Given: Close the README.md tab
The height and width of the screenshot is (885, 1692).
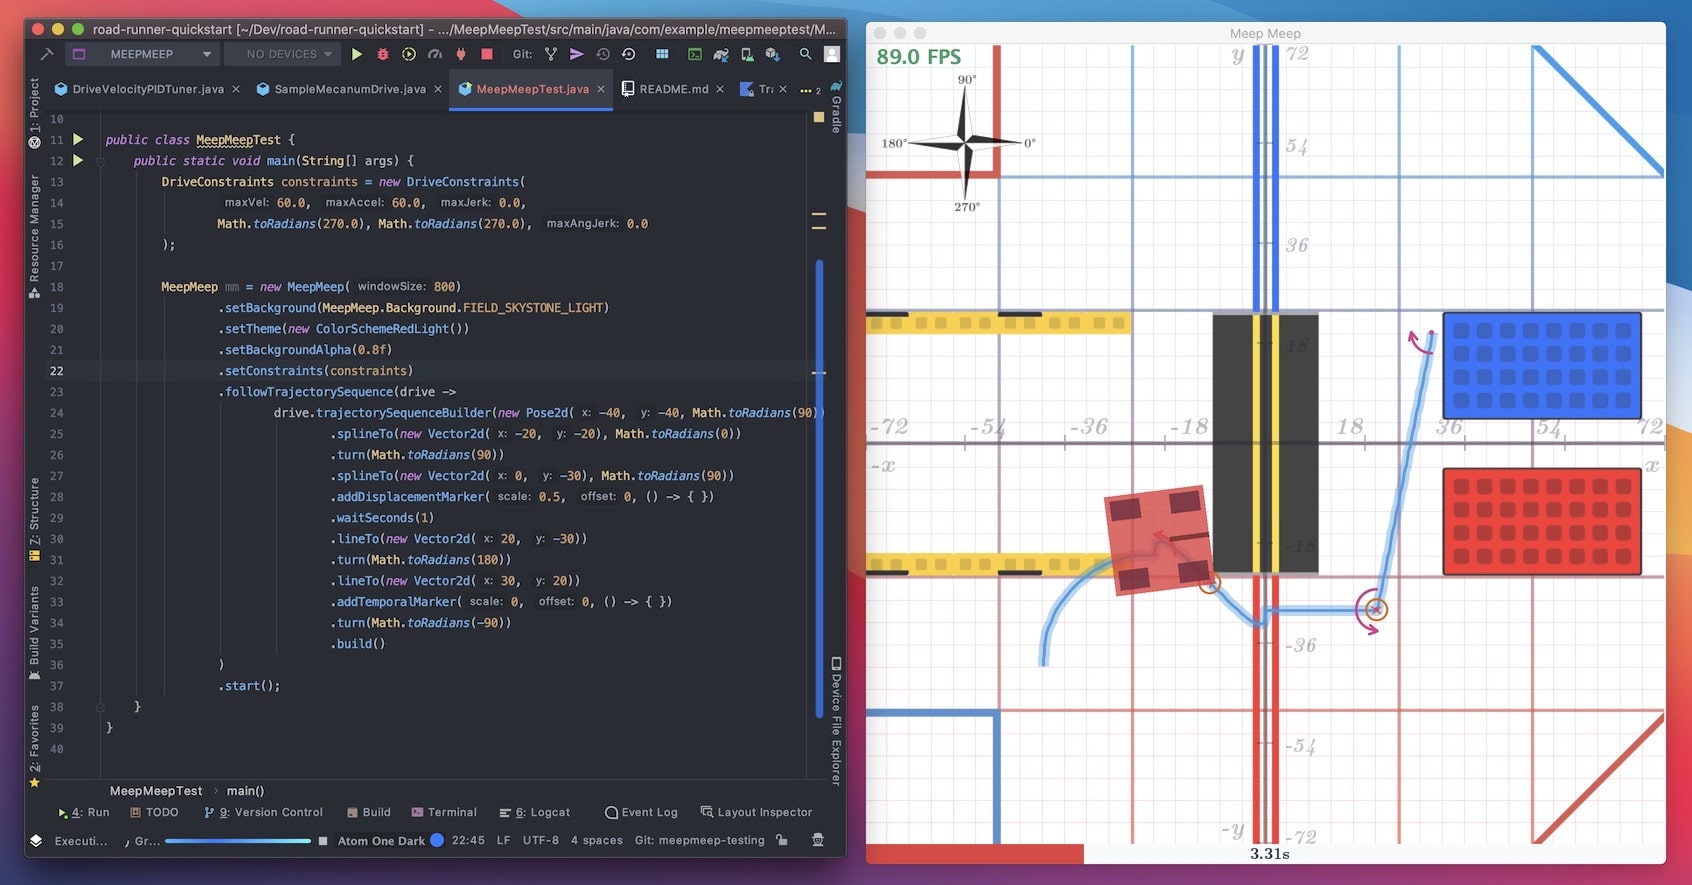Looking at the screenshot, I should [719, 89].
